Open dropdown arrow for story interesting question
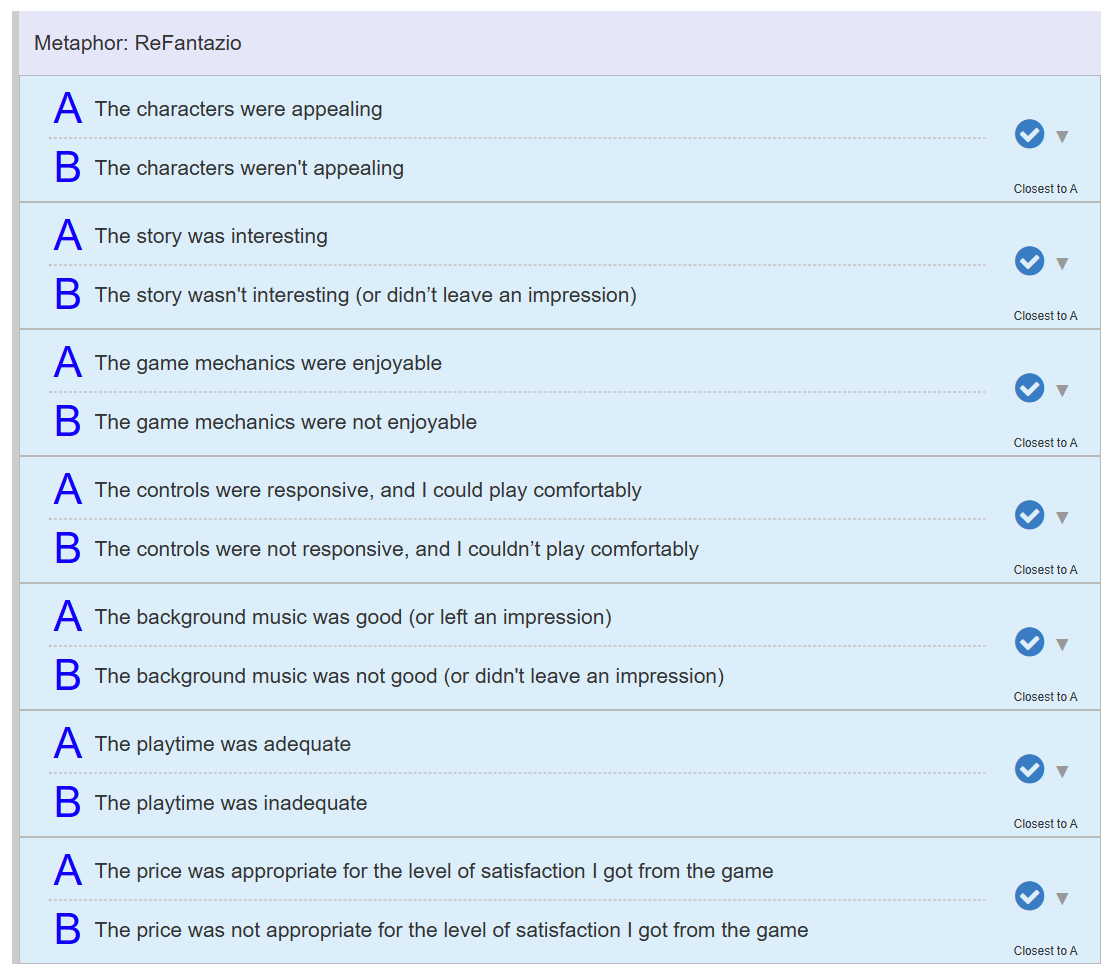Image resolution: width=1119 pixels, height=973 pixels. click(x=1062, y=263)
